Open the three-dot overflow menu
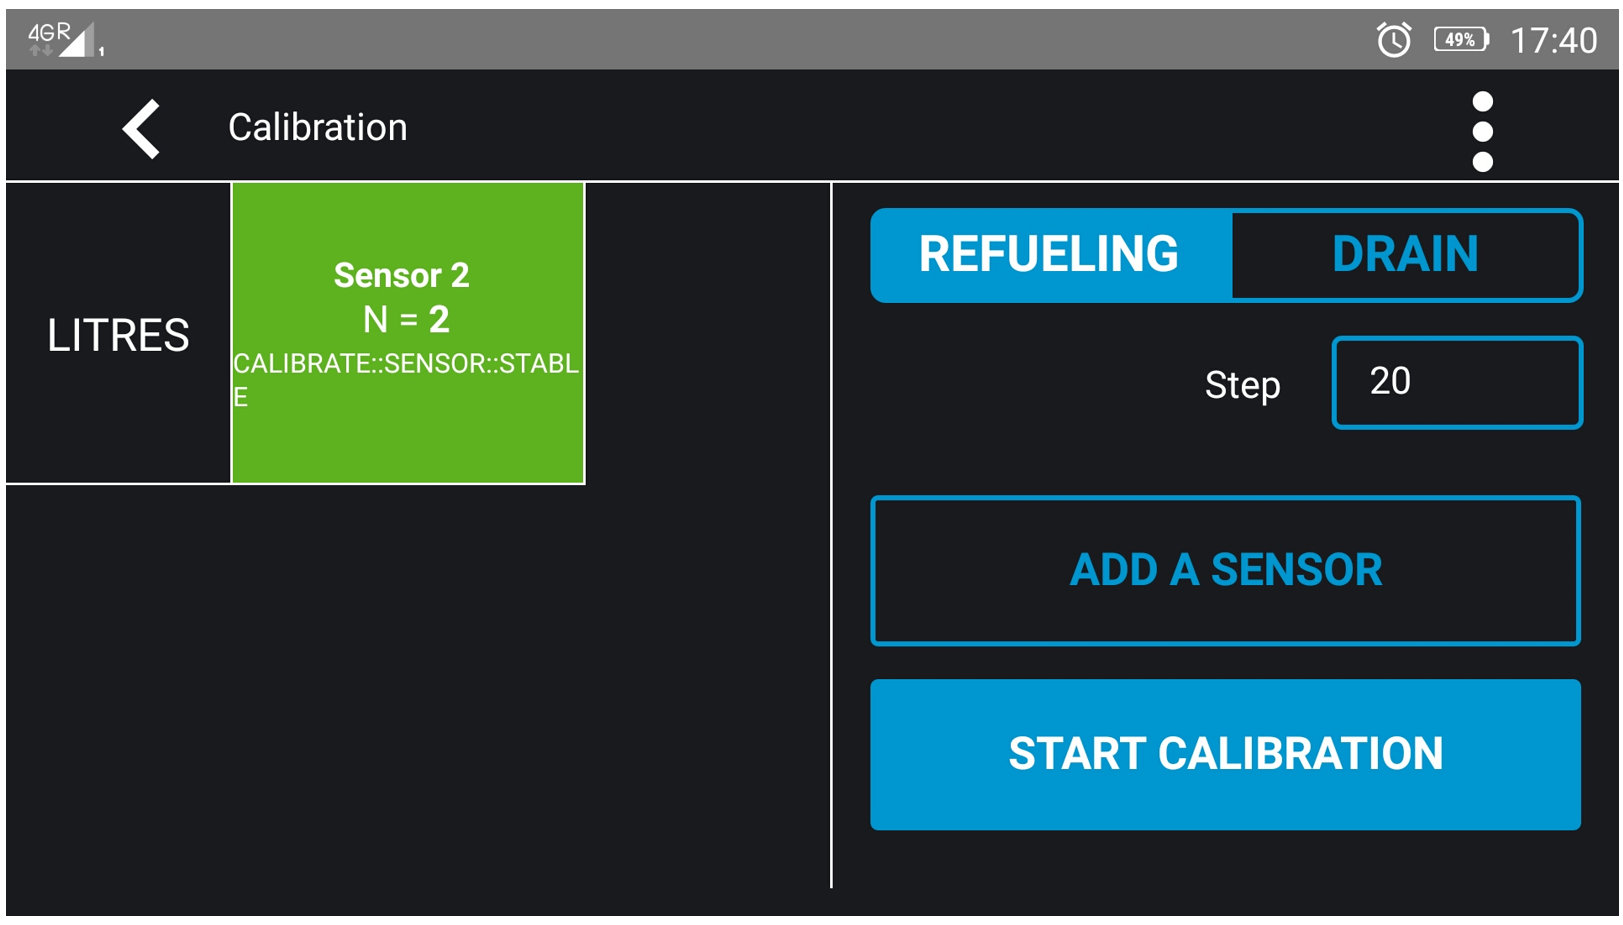The width and height of the screenshot is (1623, 925). click(1482, 131)
